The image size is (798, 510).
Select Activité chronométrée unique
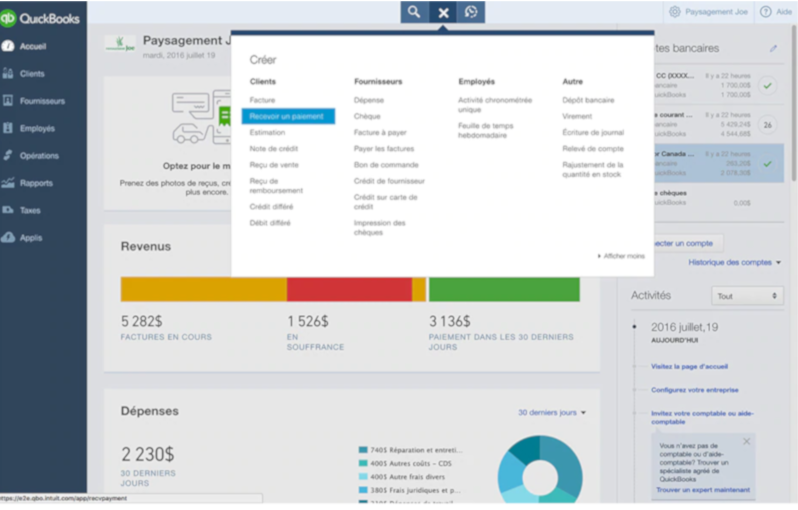click(x=495, y=105)
